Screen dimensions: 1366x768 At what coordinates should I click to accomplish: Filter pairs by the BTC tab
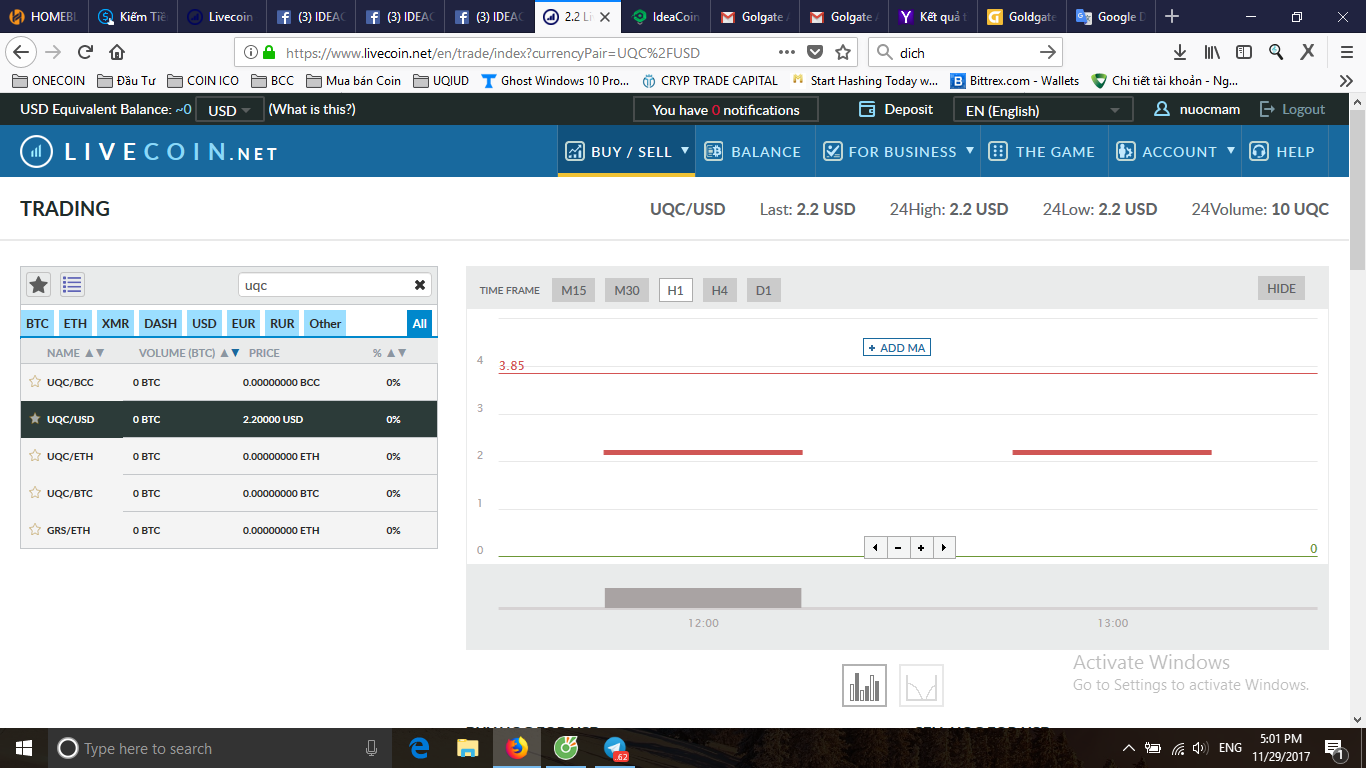(x=37, y=323)
